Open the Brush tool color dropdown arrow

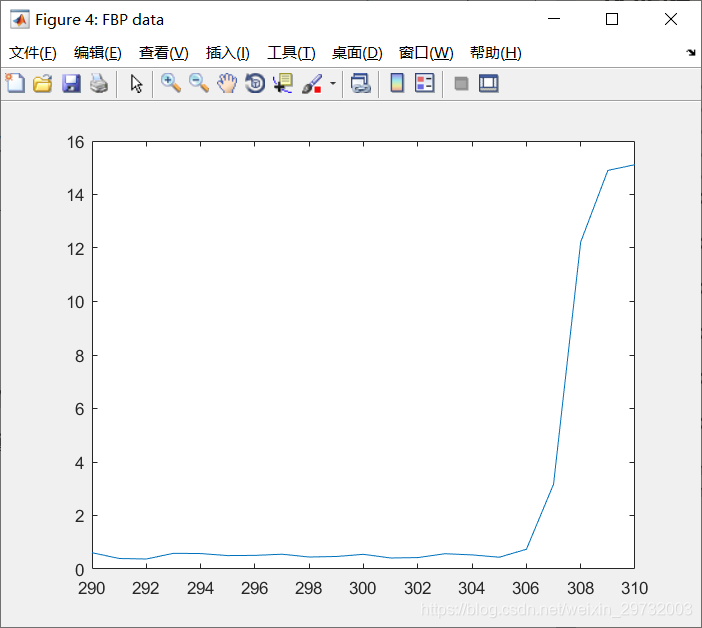coord(333,83)
